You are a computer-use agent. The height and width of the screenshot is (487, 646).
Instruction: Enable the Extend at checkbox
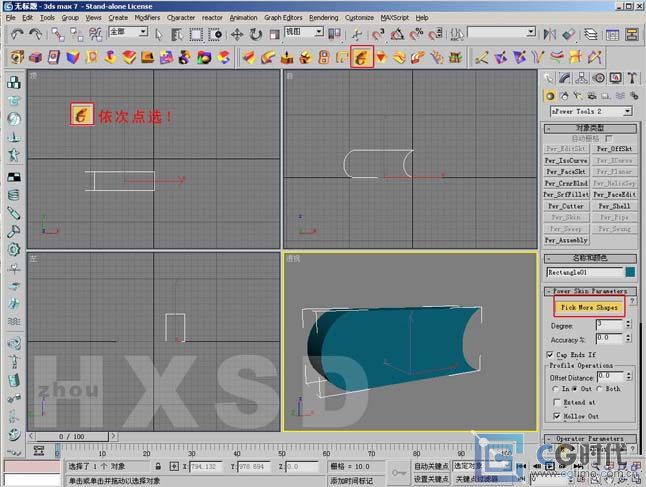point(557,402)
